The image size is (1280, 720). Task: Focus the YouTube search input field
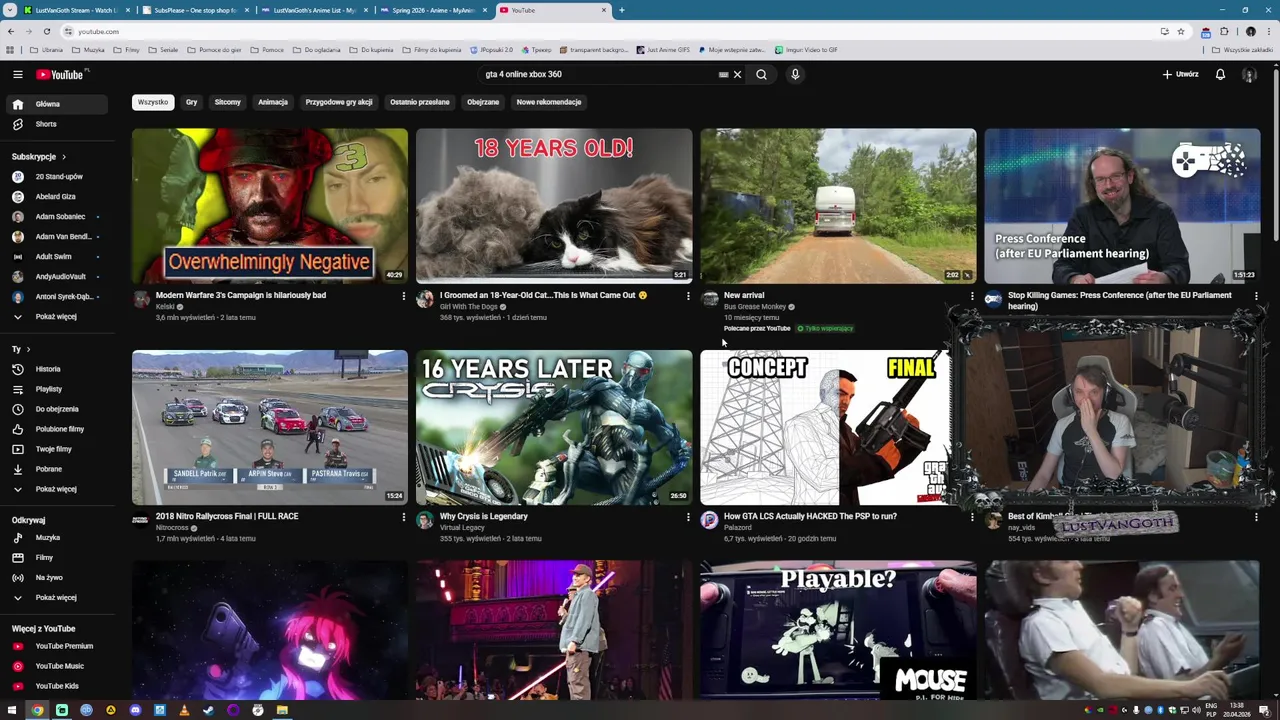click(x=597, y=74)
